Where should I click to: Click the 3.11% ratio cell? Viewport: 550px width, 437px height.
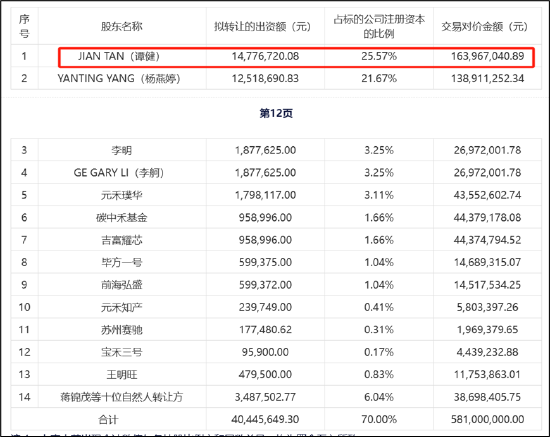click(379, 195)
